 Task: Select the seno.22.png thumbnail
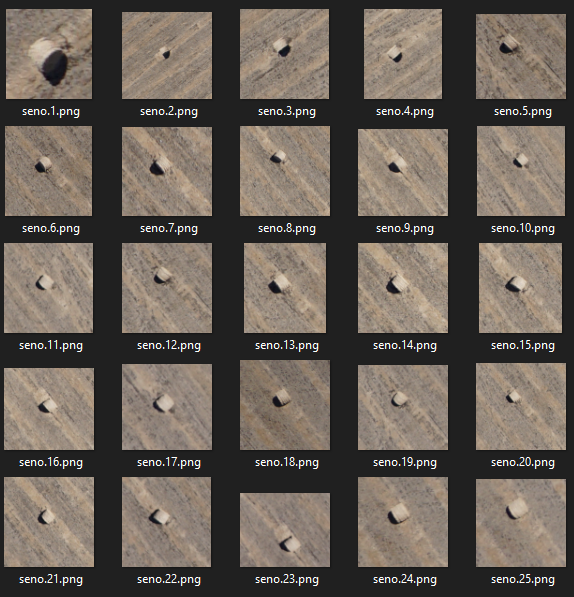(166, 522)
